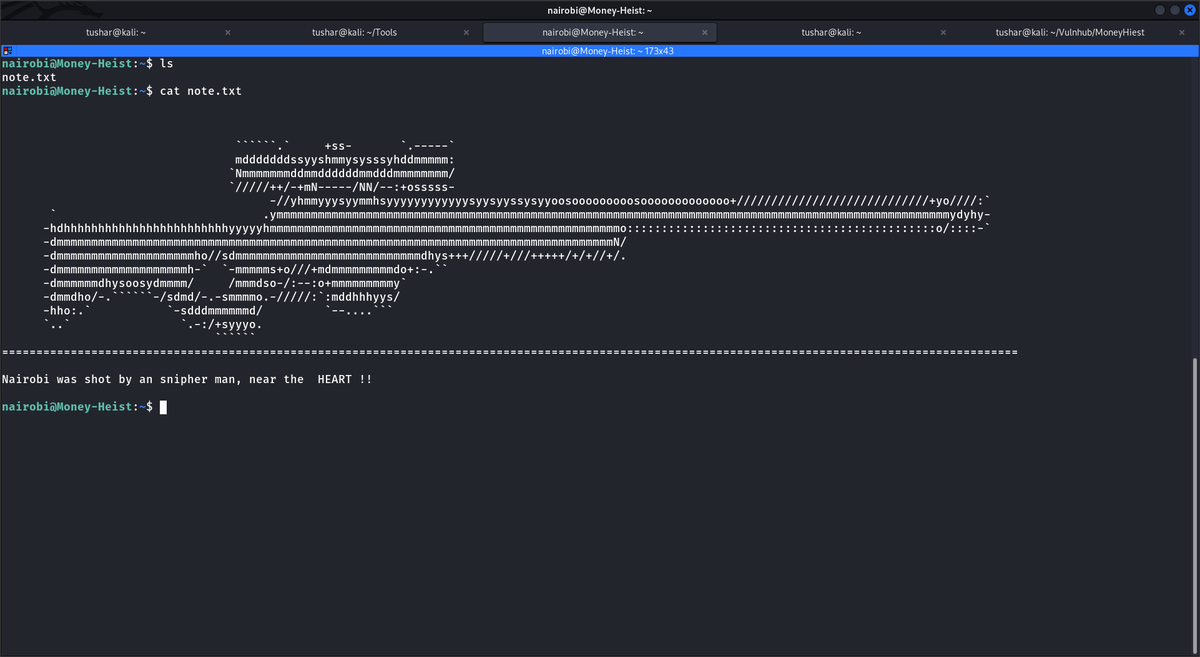Viewport: 1200px width, 657px height.
Task: Click the note.txt filename listed by ls
Action: 29,77
